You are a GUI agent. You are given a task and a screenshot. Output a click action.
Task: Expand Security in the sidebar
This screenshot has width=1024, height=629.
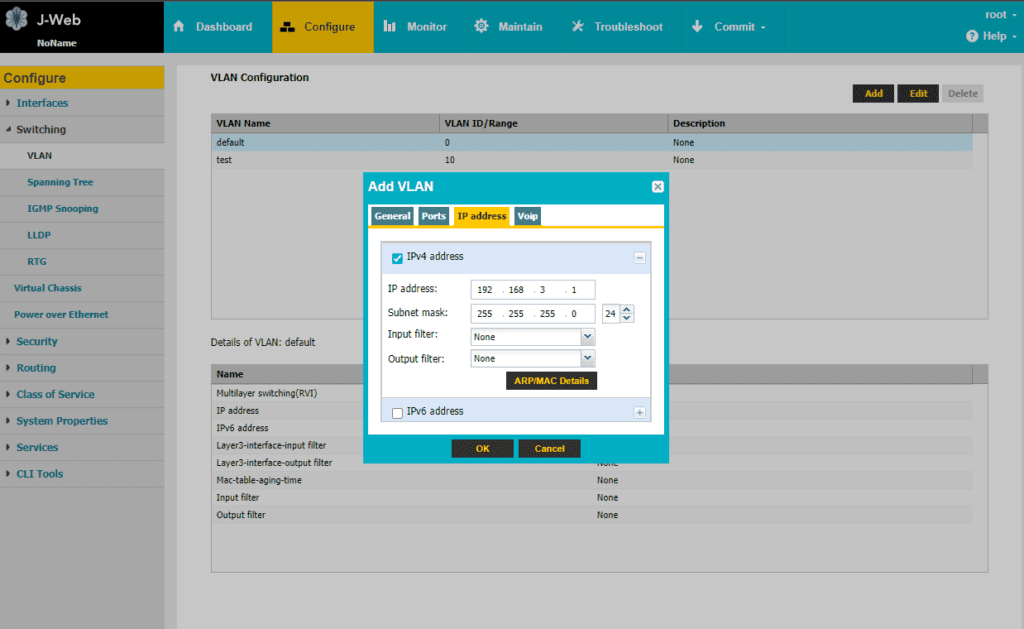(37, 342)
